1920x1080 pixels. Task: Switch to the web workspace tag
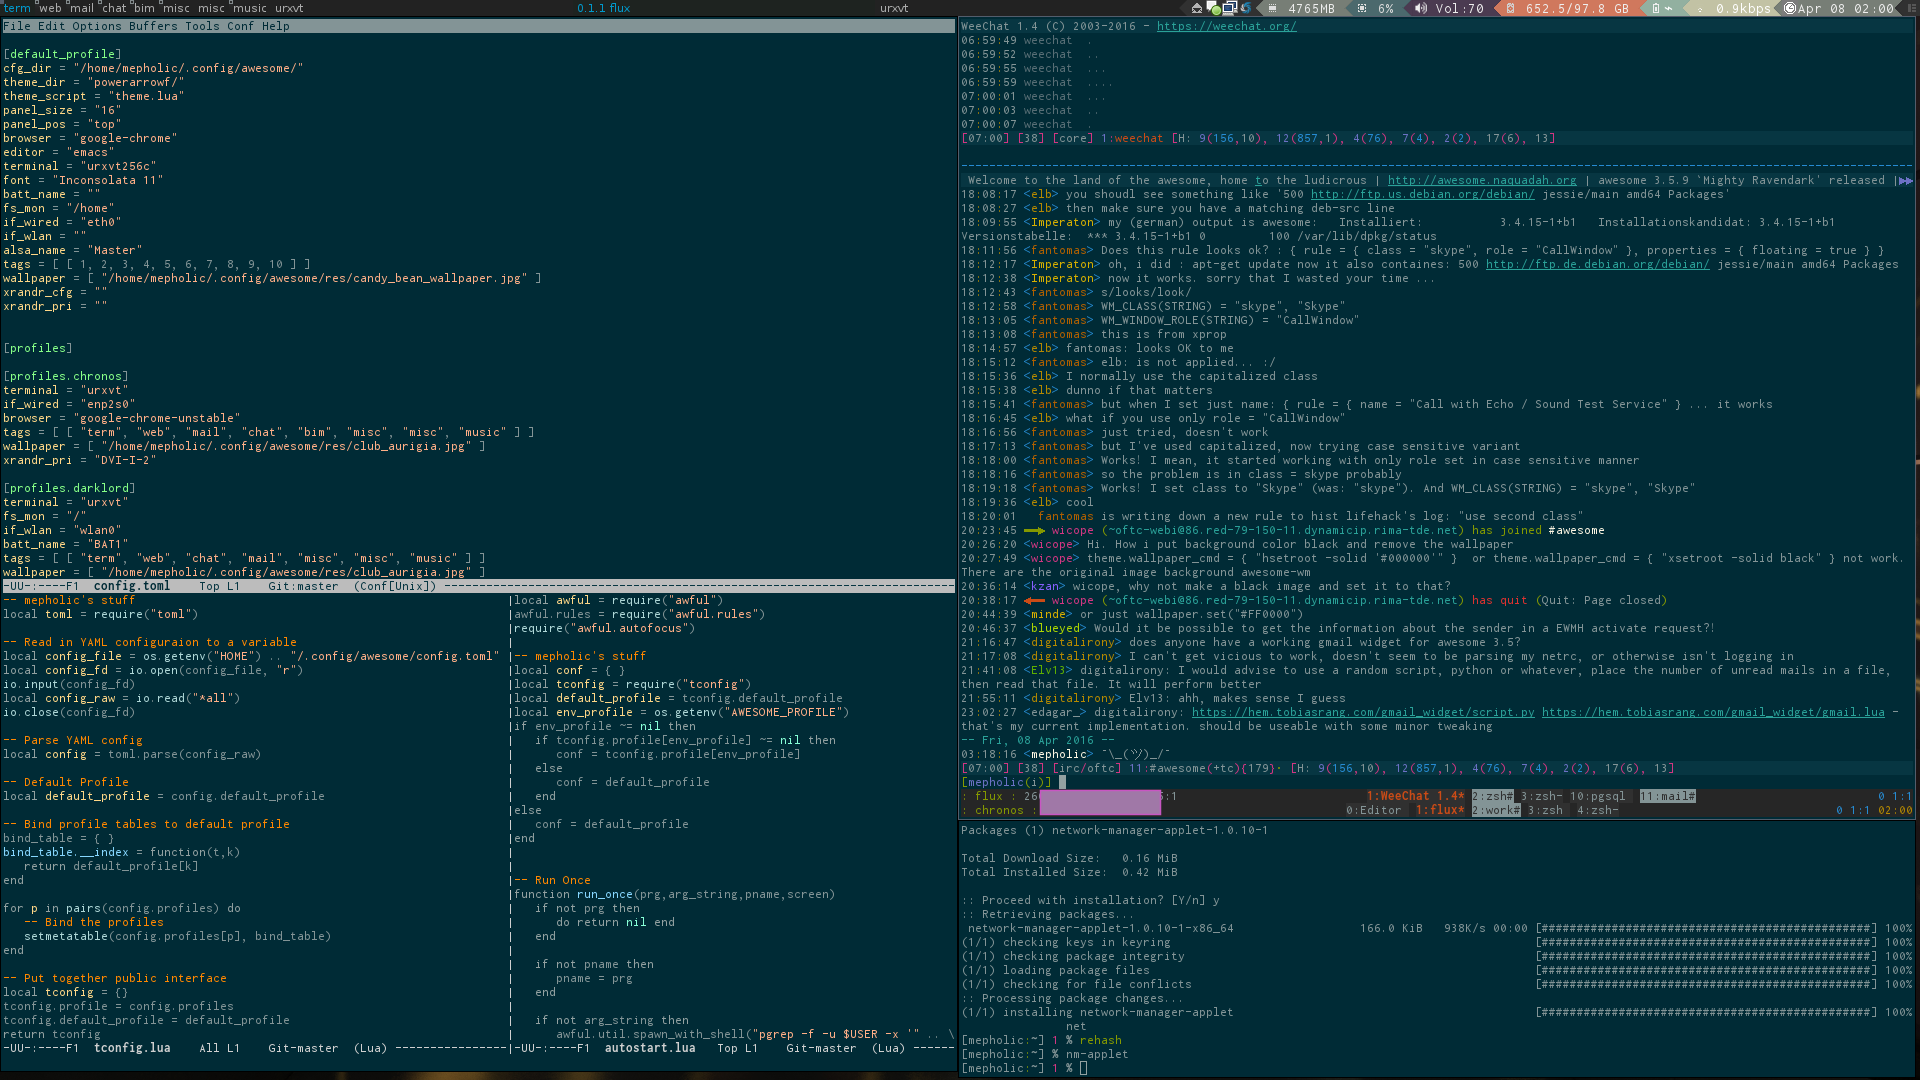(50, 8)
